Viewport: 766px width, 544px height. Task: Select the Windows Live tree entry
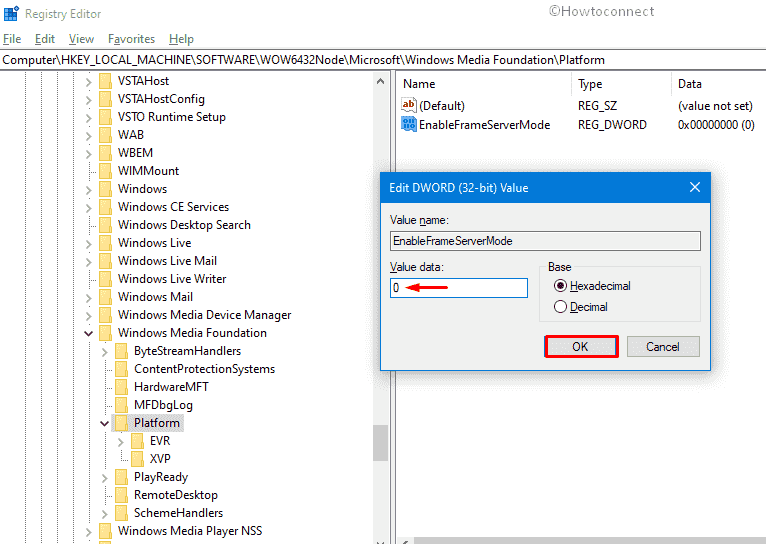[154, 243]
